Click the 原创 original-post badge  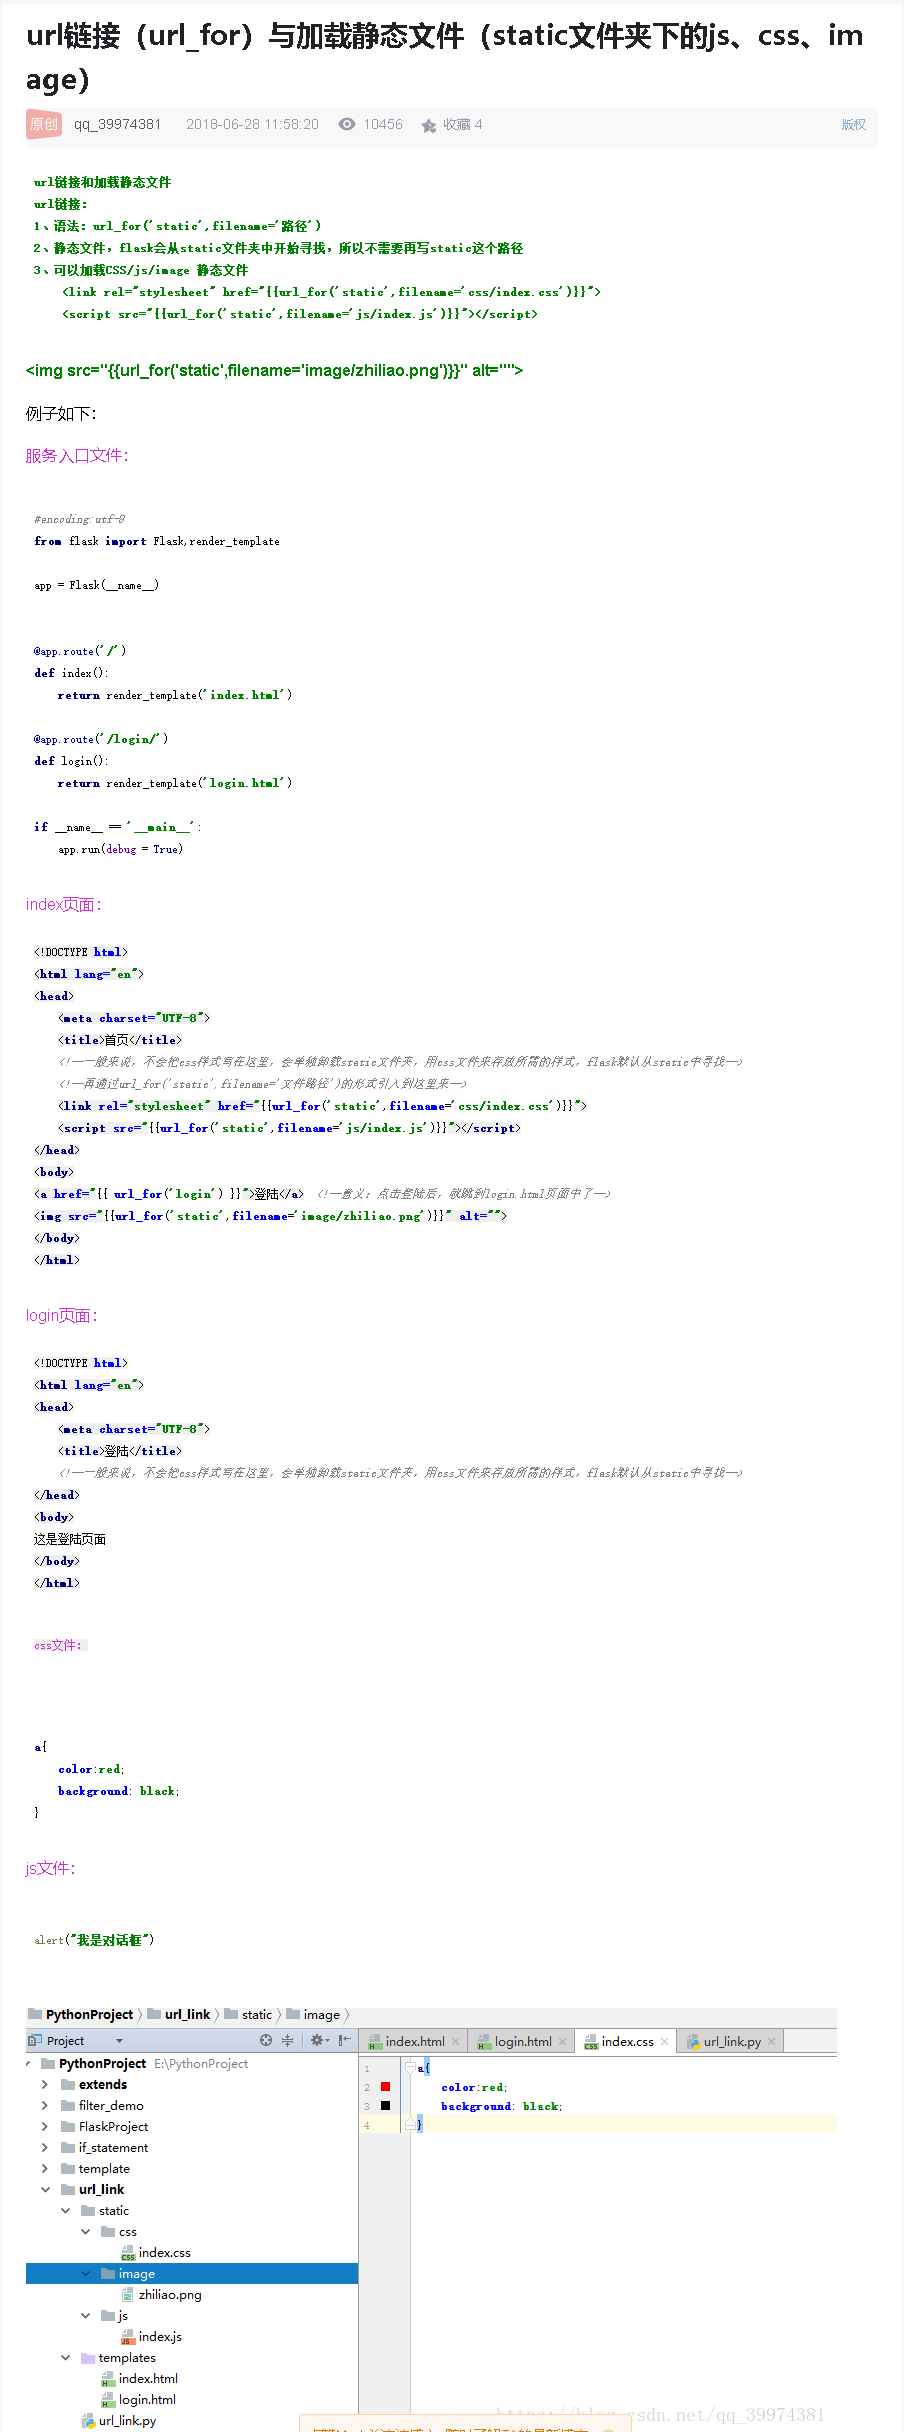[44, 124]
